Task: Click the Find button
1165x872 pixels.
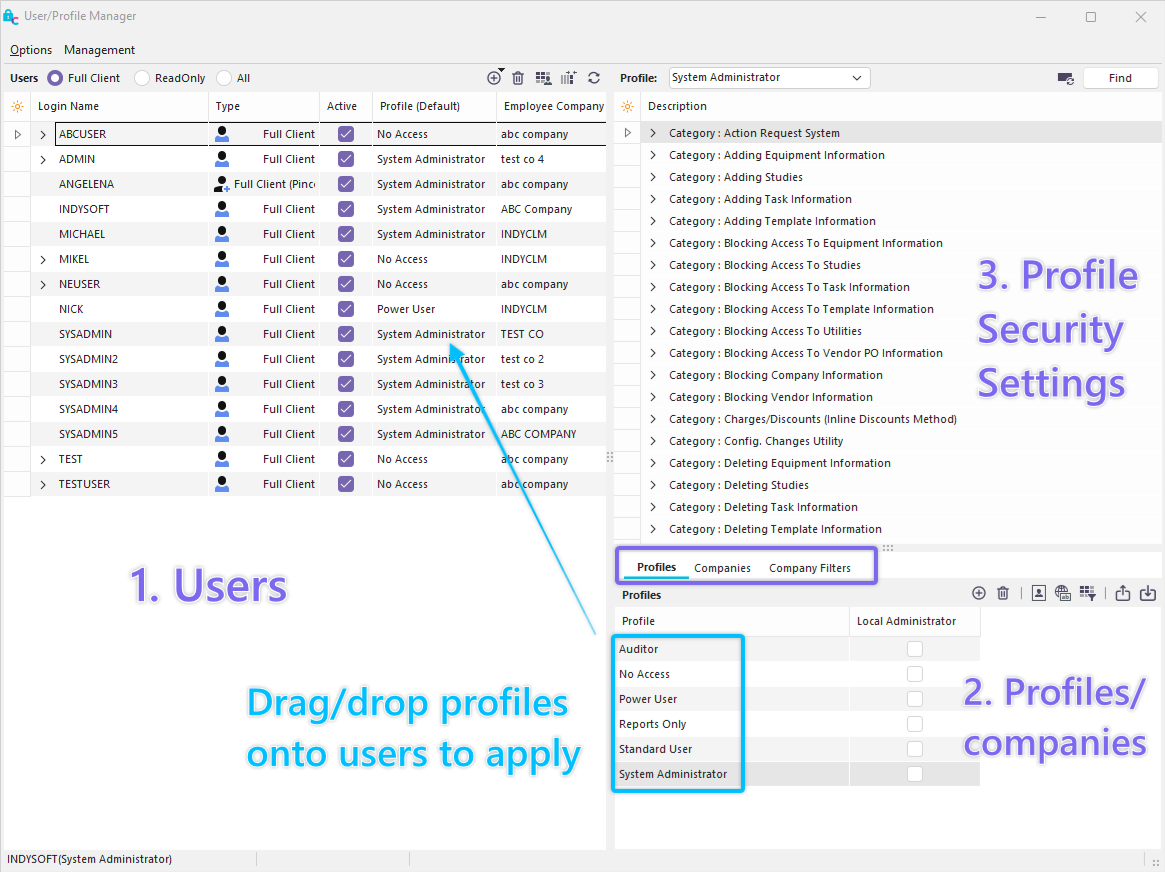Action: point(1120,78)
